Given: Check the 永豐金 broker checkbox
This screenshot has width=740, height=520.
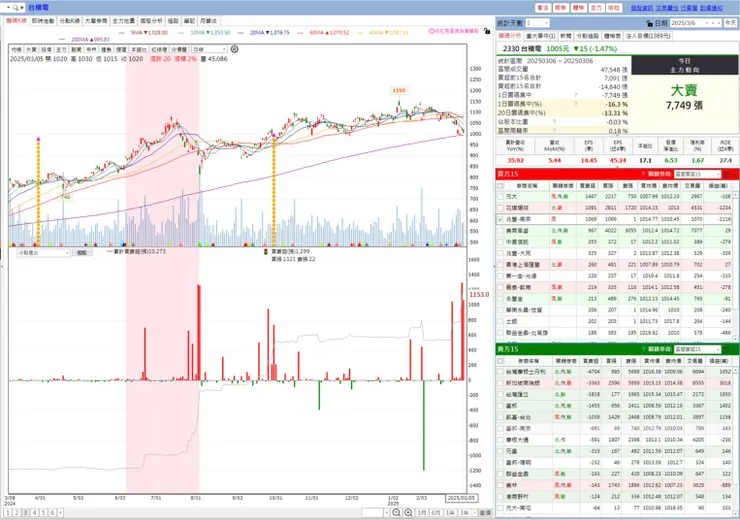Looking at the screenshot, I should tap(500, 299).
